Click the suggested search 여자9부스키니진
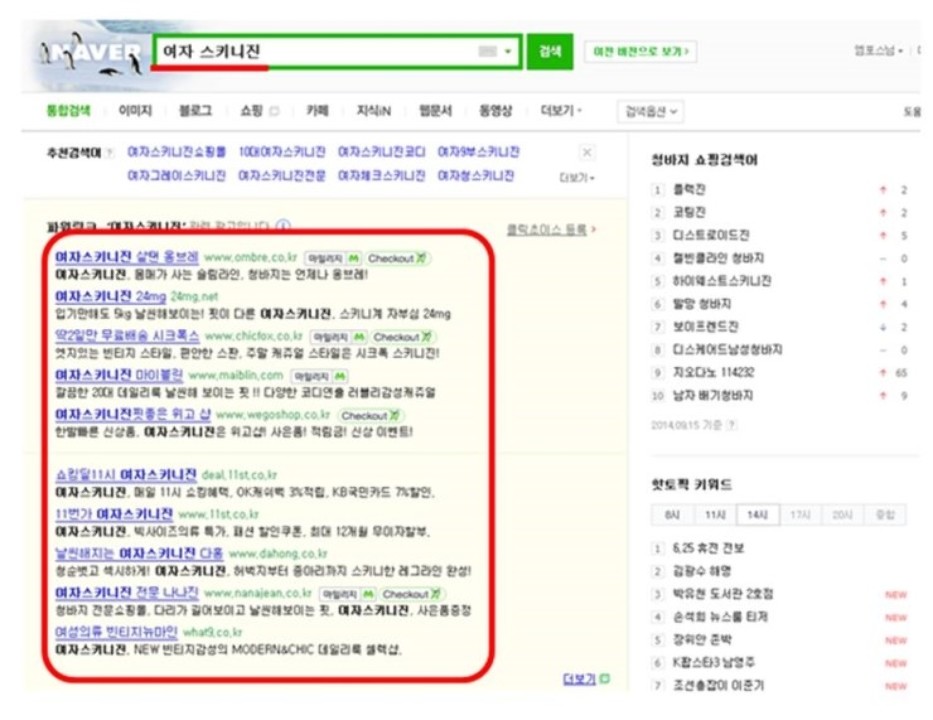Screen dimensions: 933x720 [478, 152]
